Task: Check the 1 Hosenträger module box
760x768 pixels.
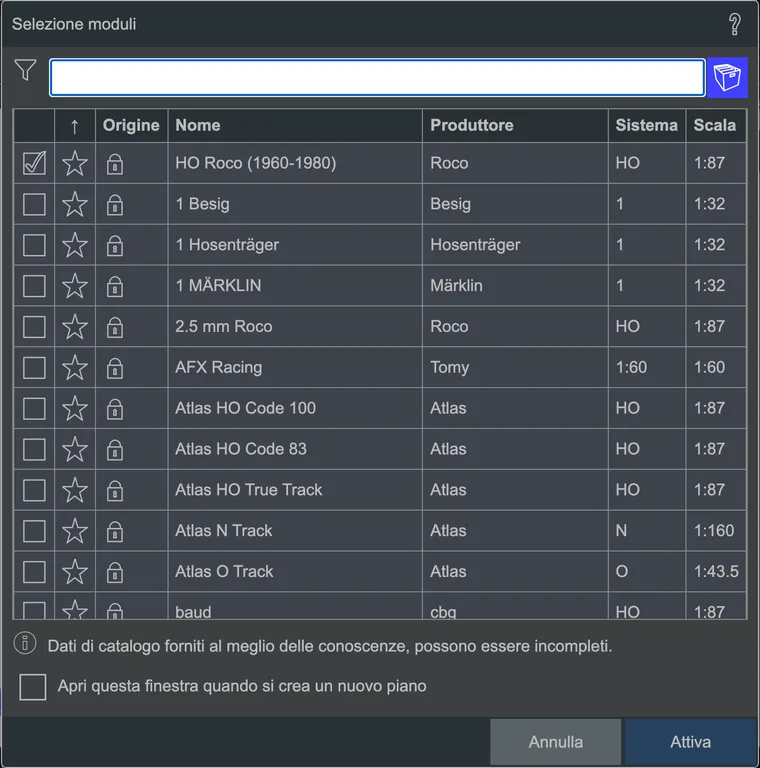Action: (34, 245)
